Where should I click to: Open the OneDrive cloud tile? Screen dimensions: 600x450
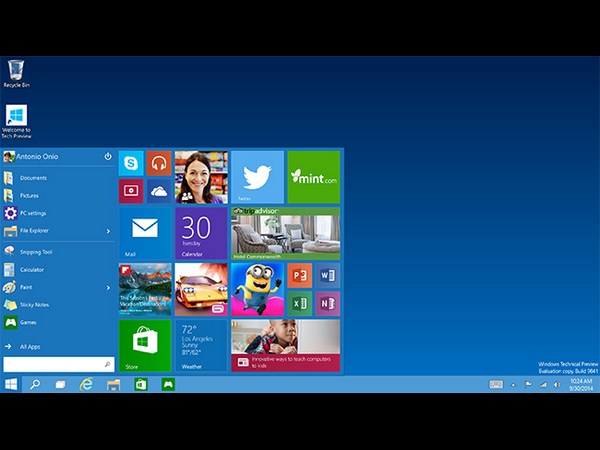tap(158, 190)
